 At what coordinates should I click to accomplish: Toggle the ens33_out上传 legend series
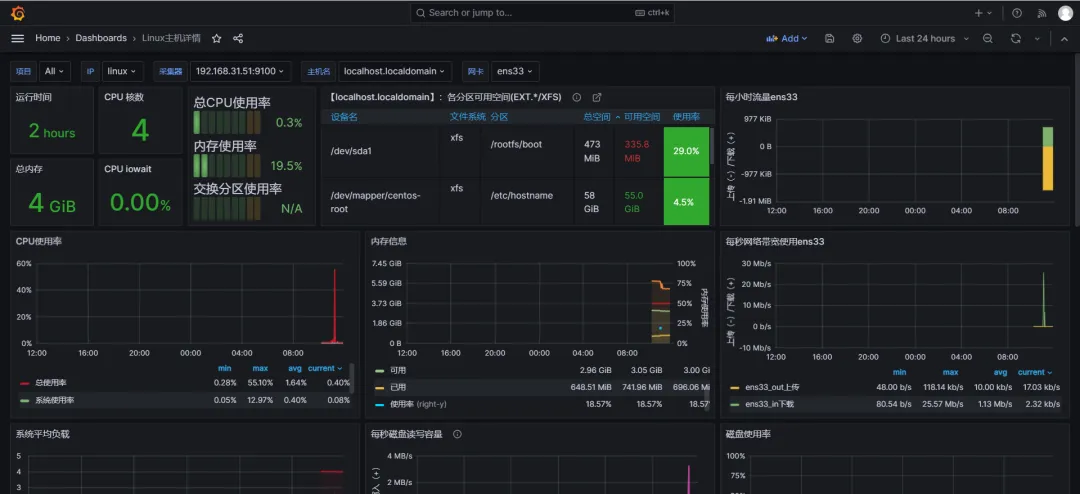[771, 387]
